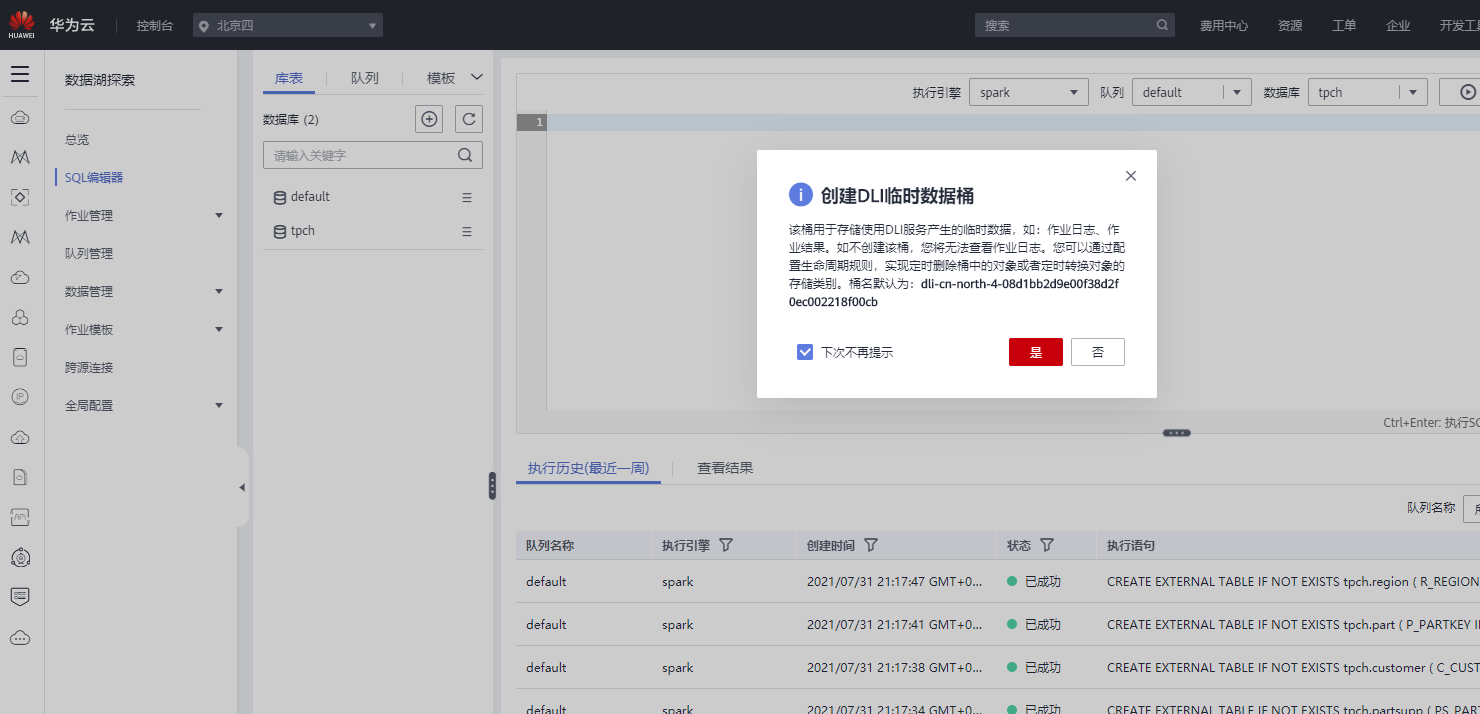The height and width of the screenshot is (714, 1480).
Task: Click the search magnifier in top bar
Action: coord(1162,25)
